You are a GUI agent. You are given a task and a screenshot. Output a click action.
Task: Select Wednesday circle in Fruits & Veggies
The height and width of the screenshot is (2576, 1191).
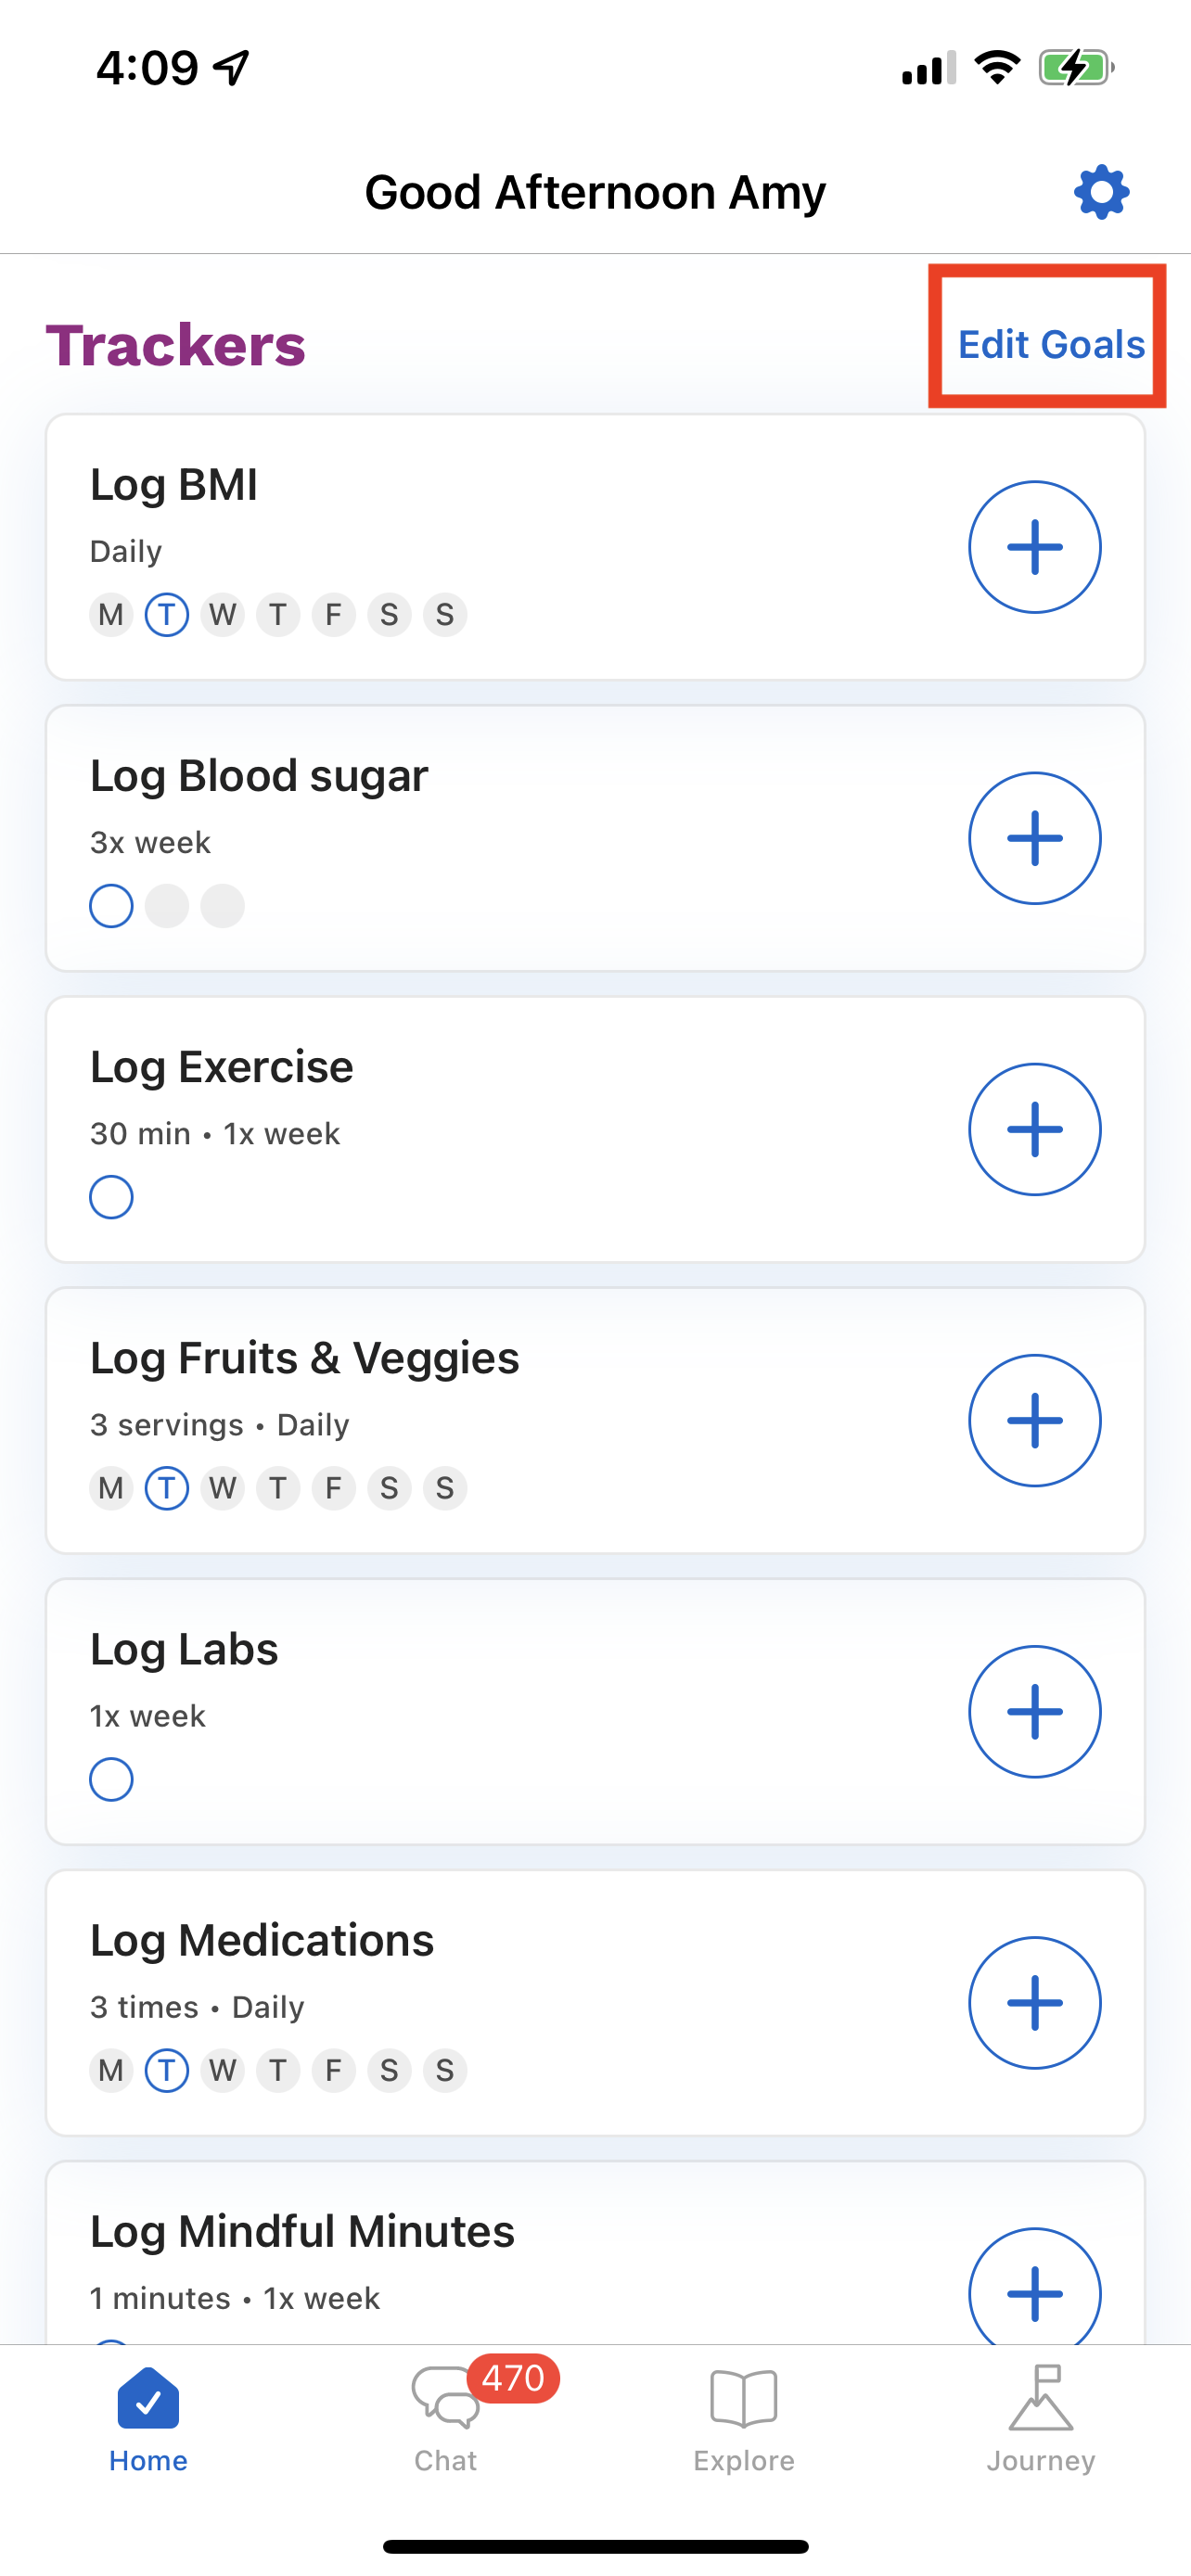coord(222,1488)
